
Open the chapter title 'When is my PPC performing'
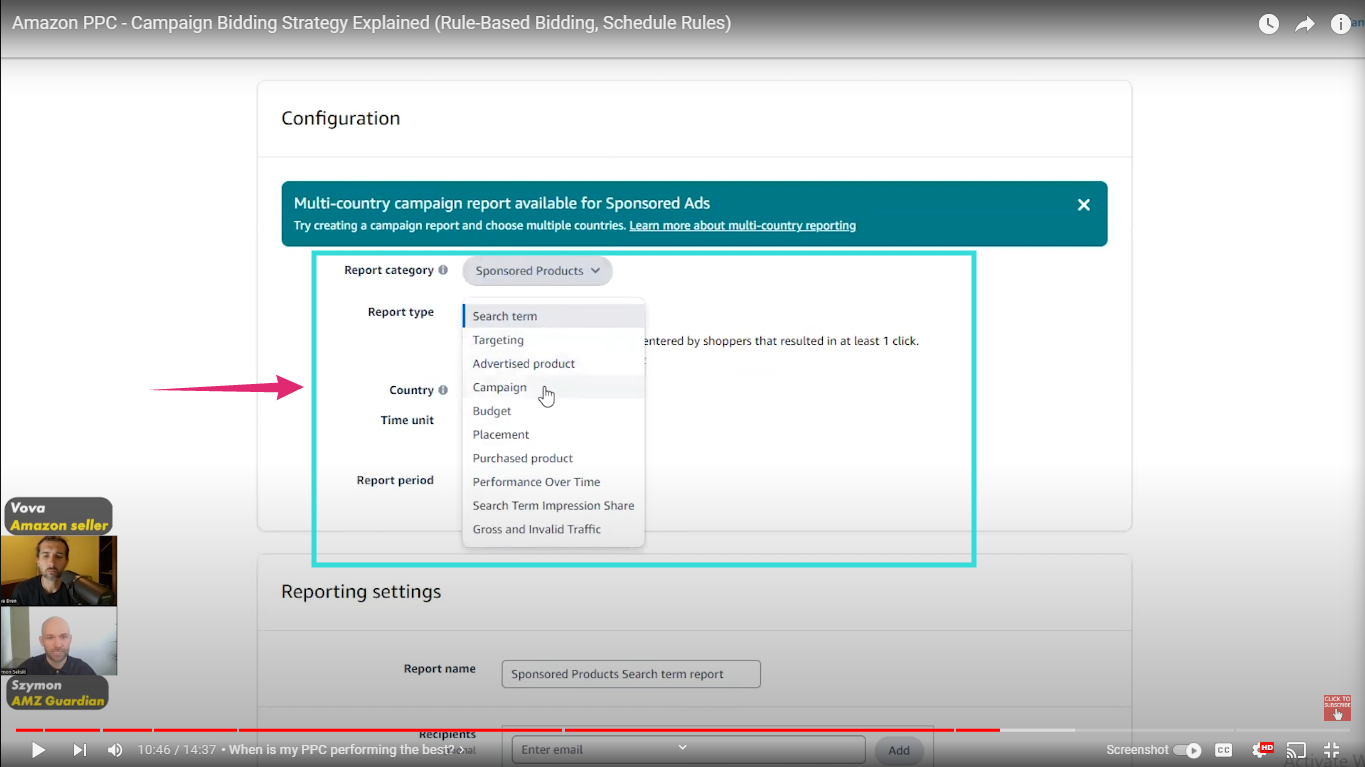(x=346, y=750)
